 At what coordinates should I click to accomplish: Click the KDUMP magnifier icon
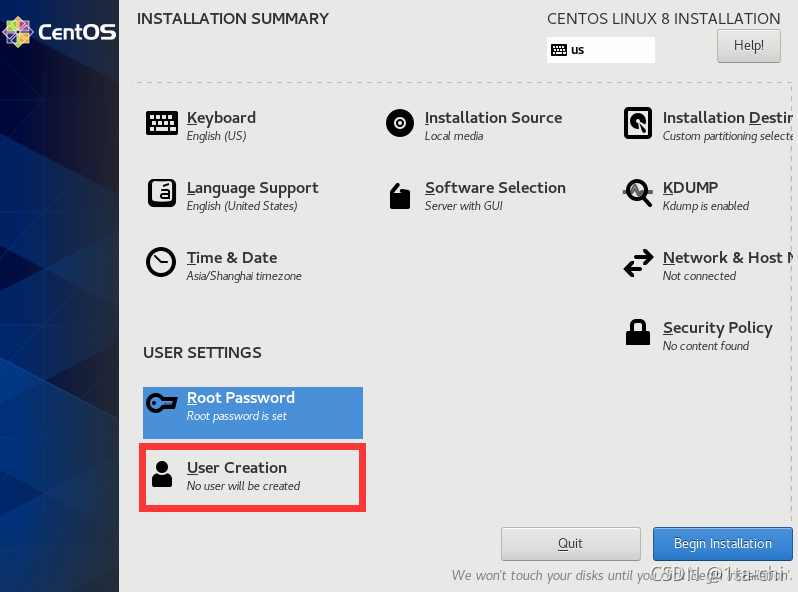tap(638, 193)
